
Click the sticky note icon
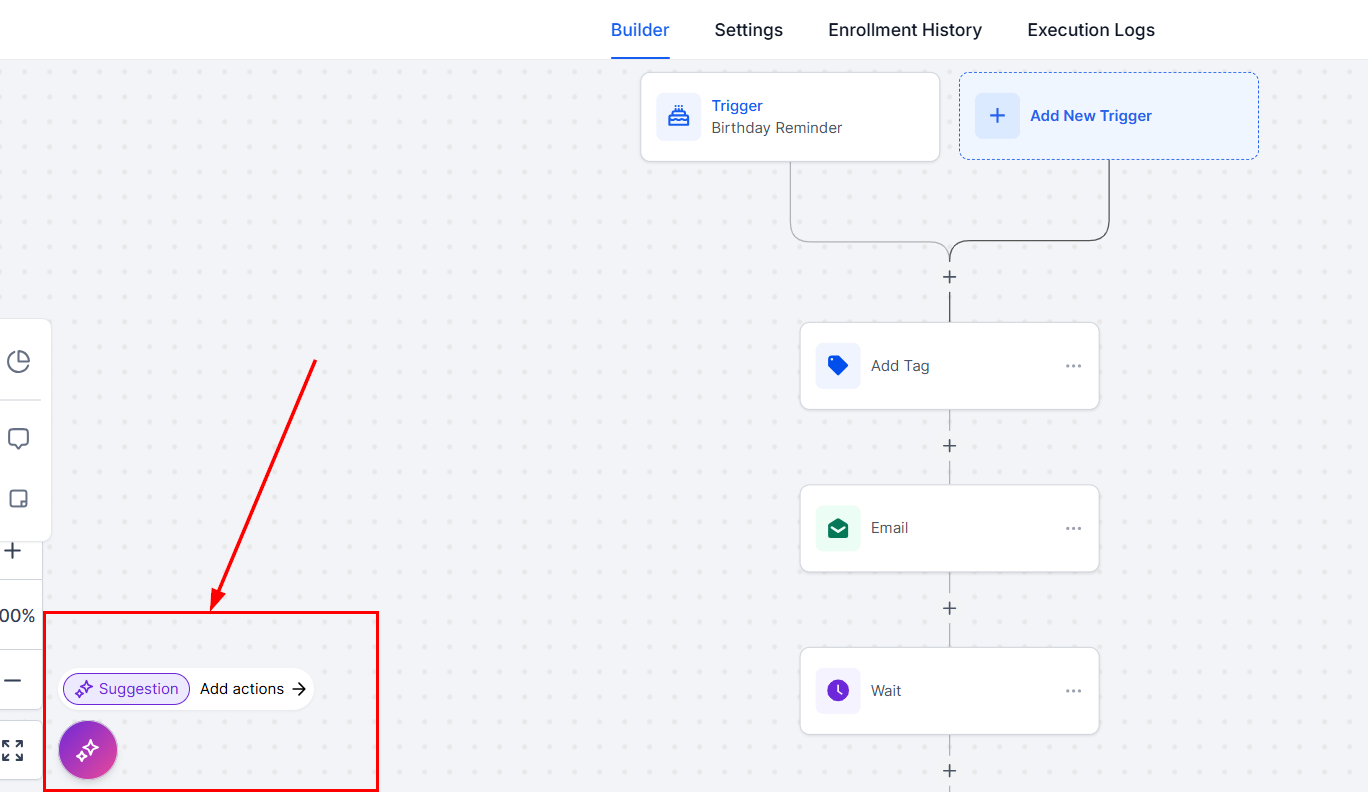click(x=18, y=498)
